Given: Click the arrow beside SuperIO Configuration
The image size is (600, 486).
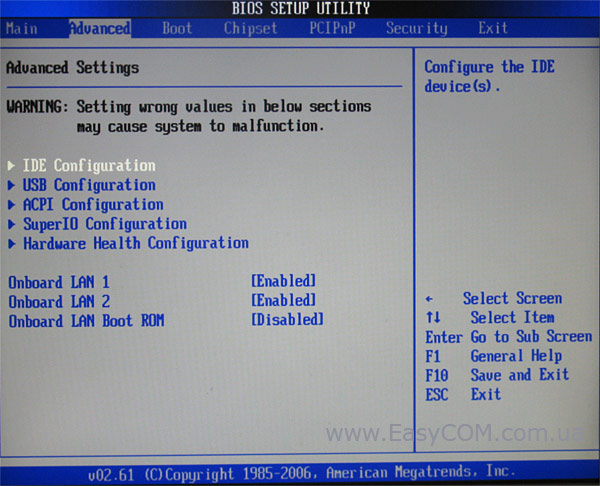Looking at the screenshot, I should [11, 224].
